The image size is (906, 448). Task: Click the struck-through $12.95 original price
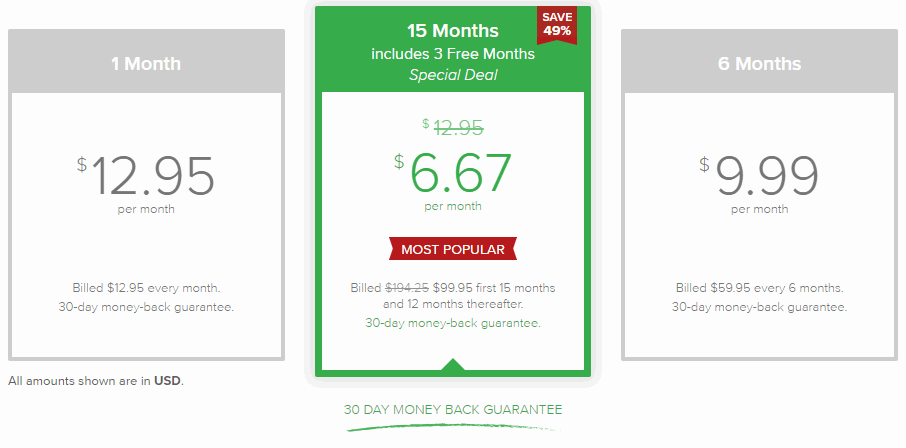[453, 127]
